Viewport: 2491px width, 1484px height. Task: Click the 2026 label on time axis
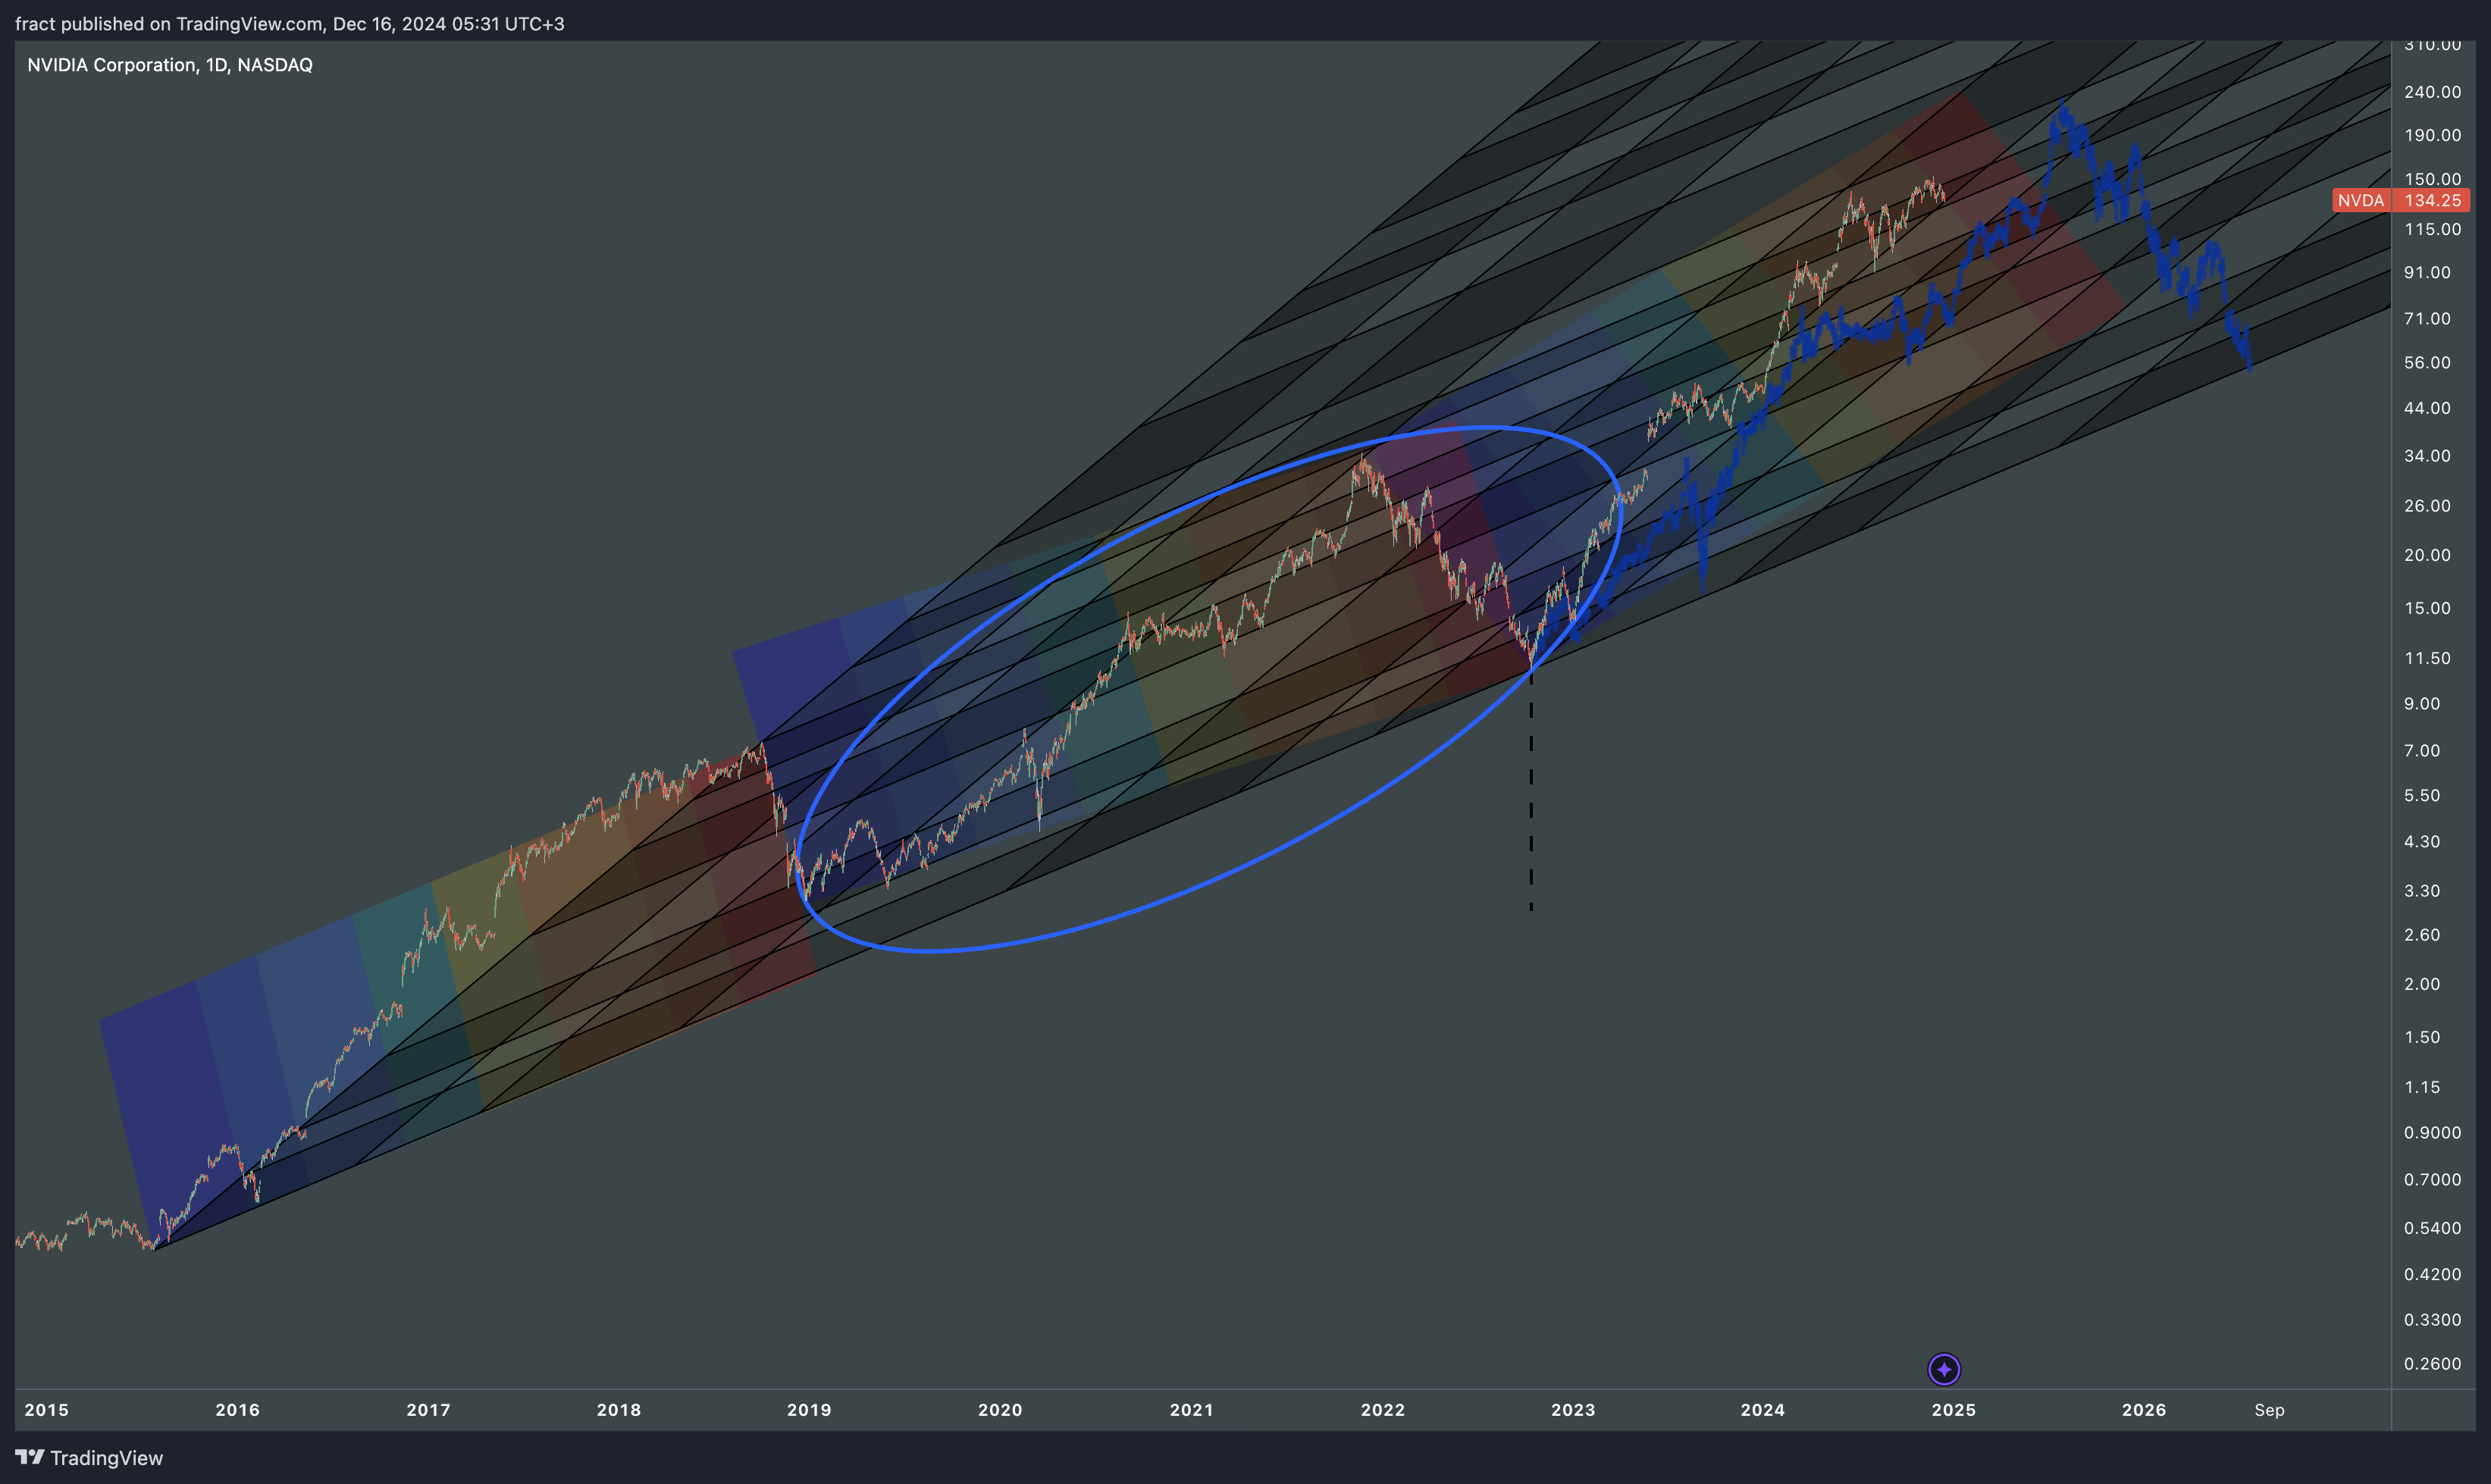(x=2144, y=1410)
